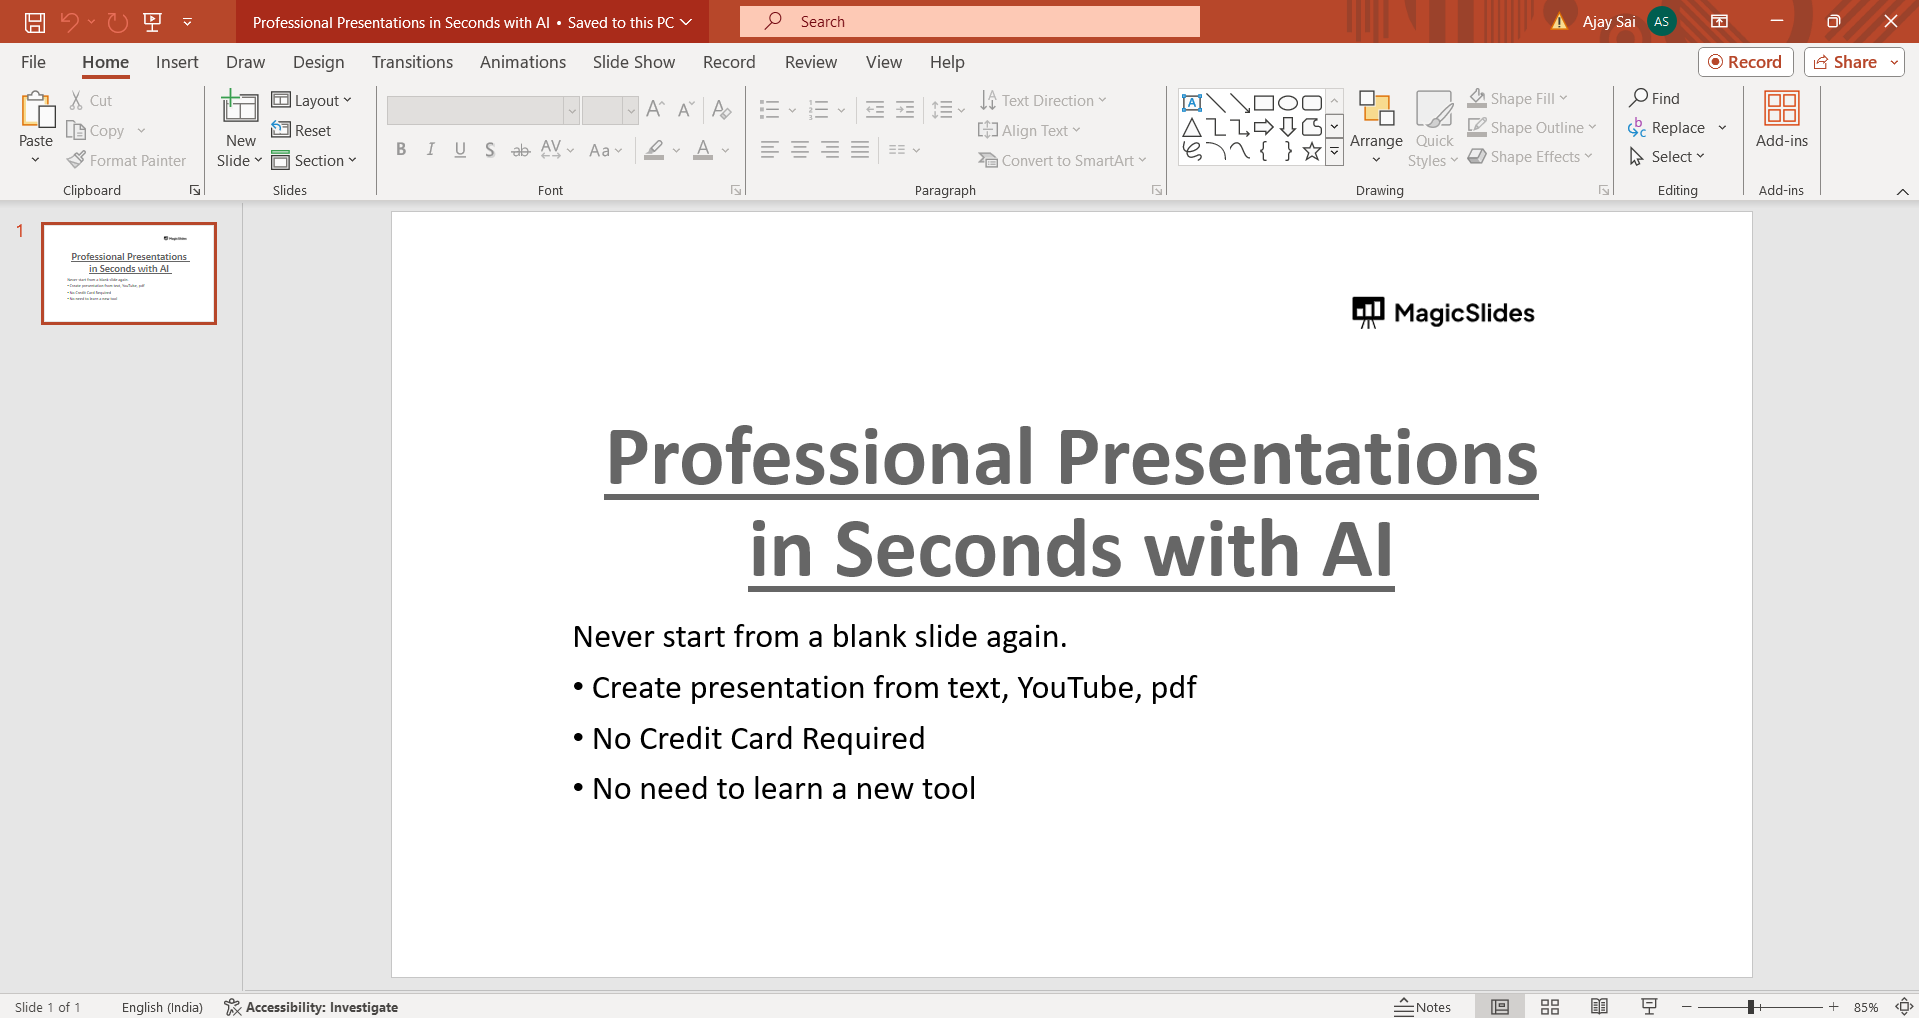Click the Share button
The image size is (1919, 1018).
point(1845,62)
